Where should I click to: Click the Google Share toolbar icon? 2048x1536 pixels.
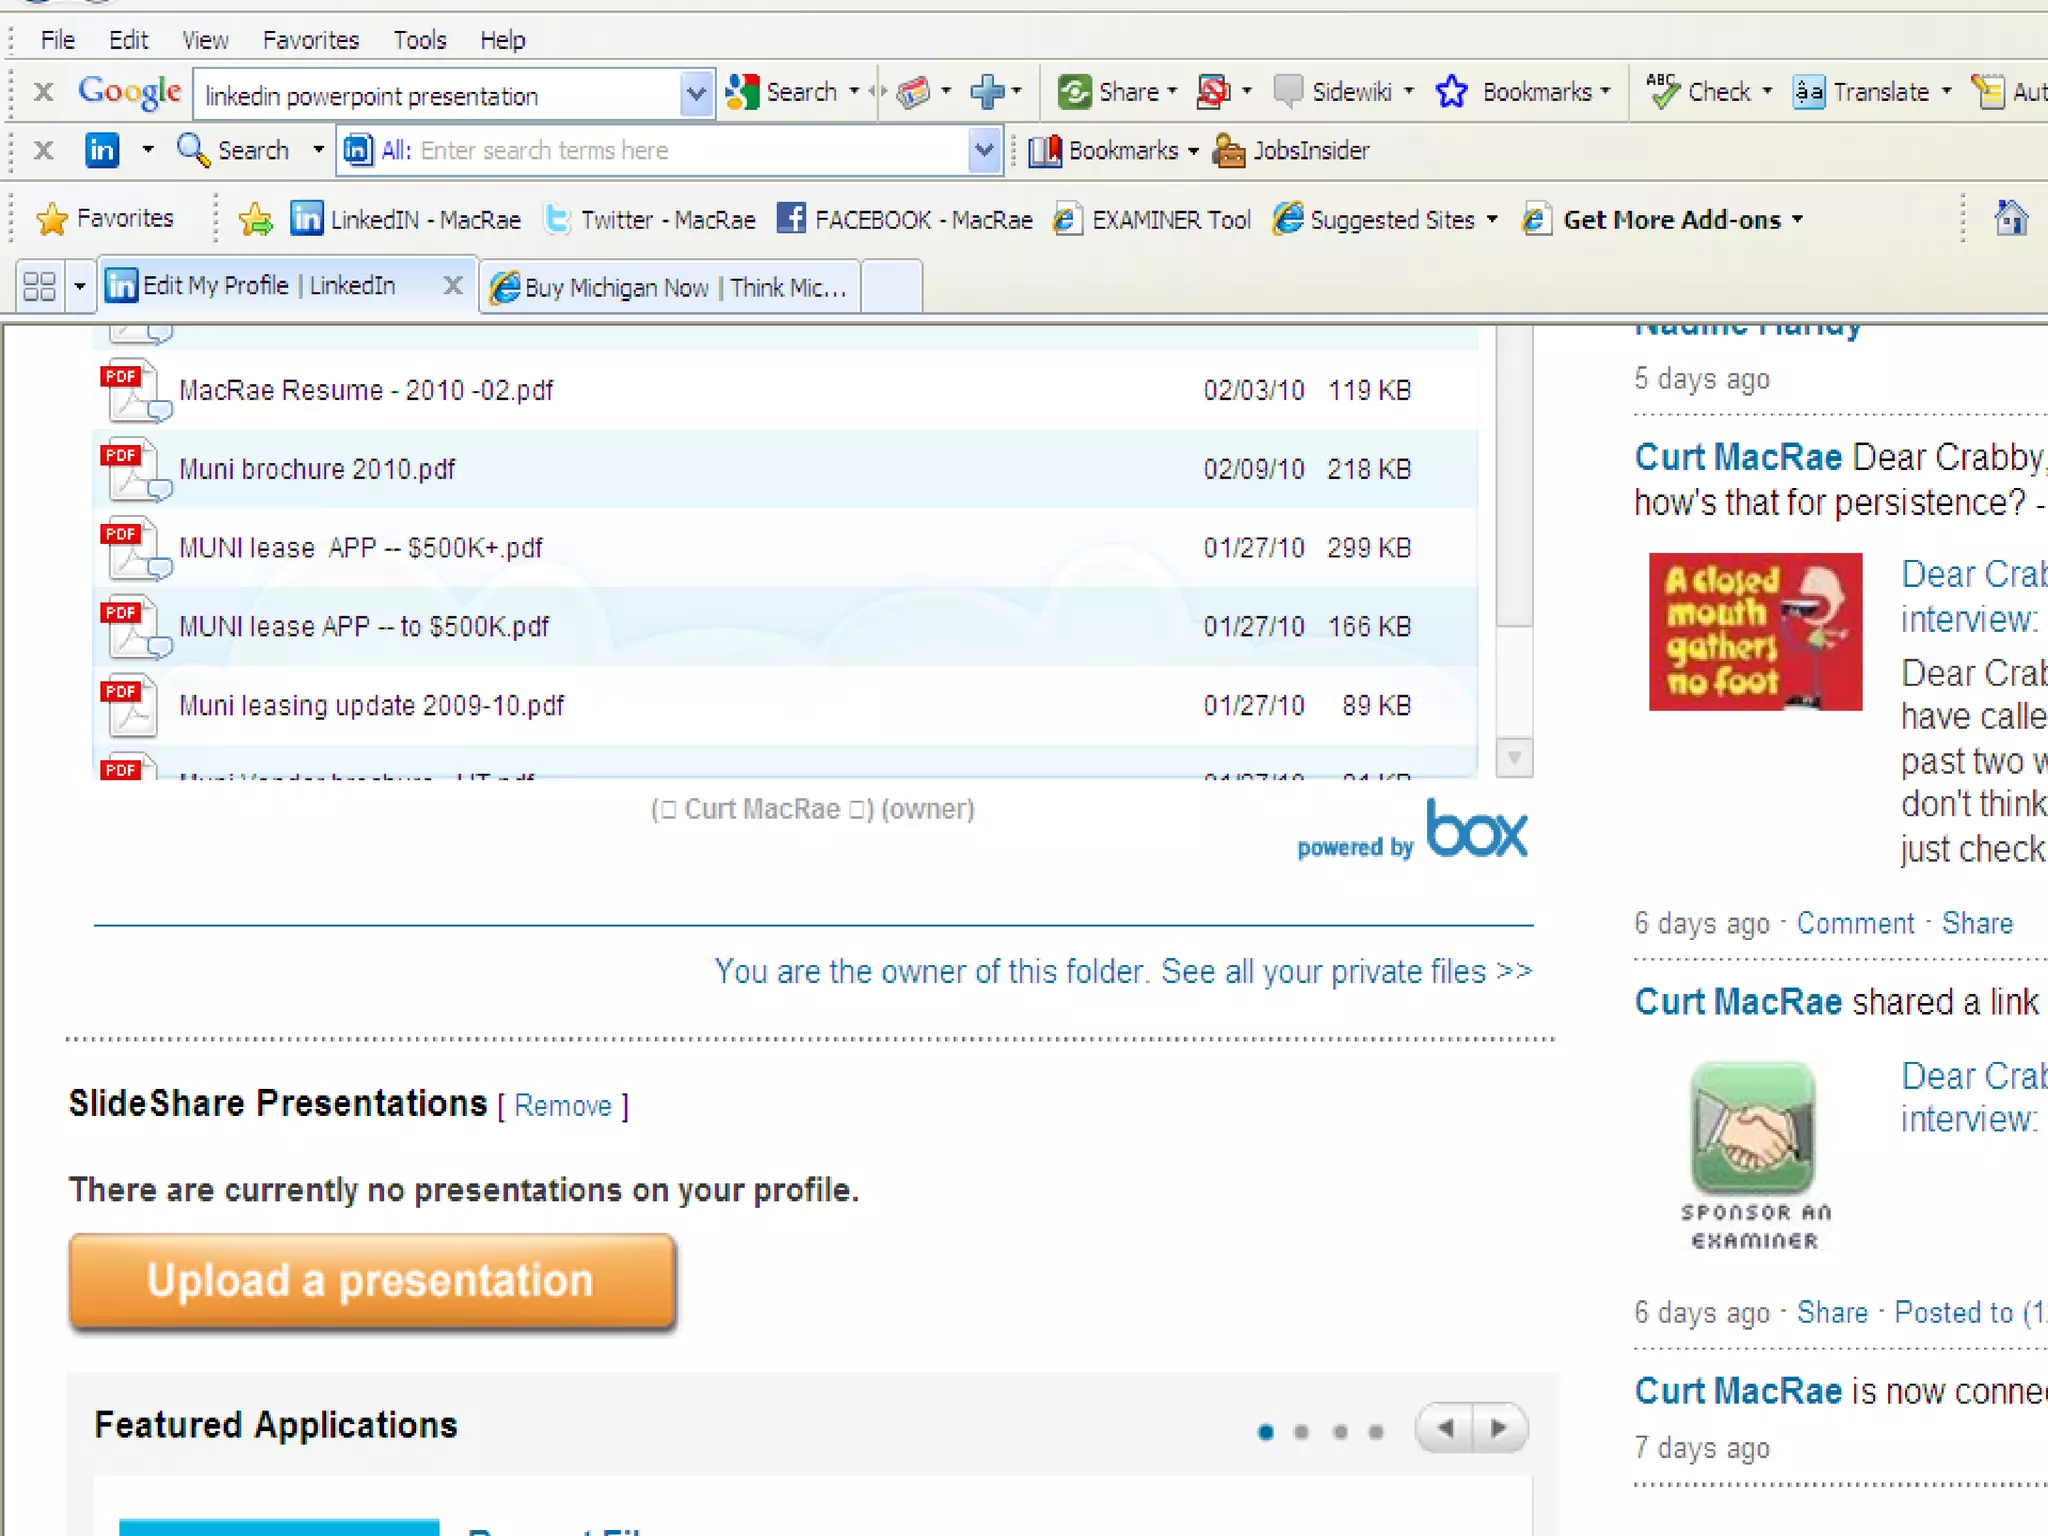[1074, 92]
